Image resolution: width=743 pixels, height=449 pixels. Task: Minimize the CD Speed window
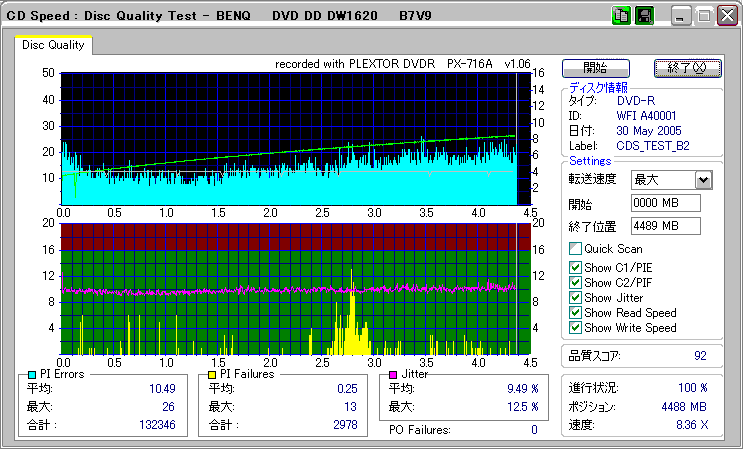[x=680, y=16]
